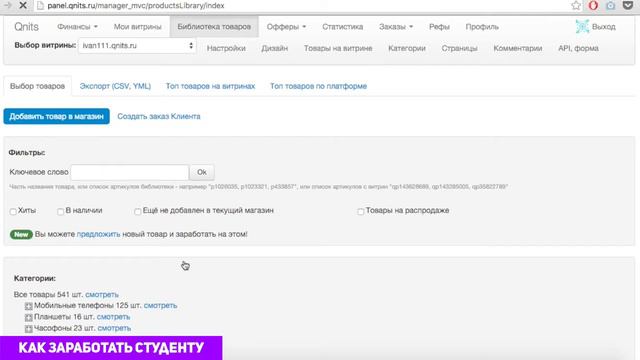Click the Создать заказ Клиента link

coord(159,116)
